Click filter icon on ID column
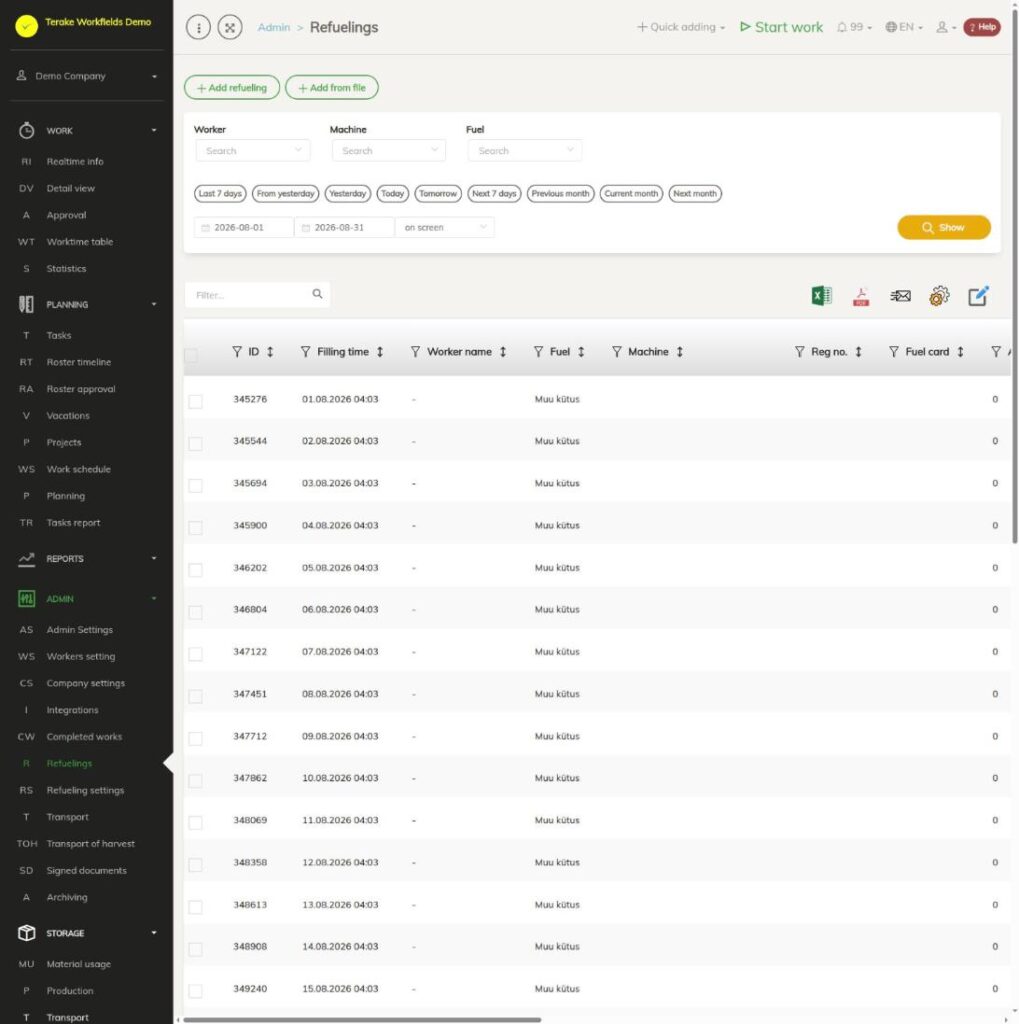The width and height of the screenshot is (1019, 1024). click(x=237, y=352)
